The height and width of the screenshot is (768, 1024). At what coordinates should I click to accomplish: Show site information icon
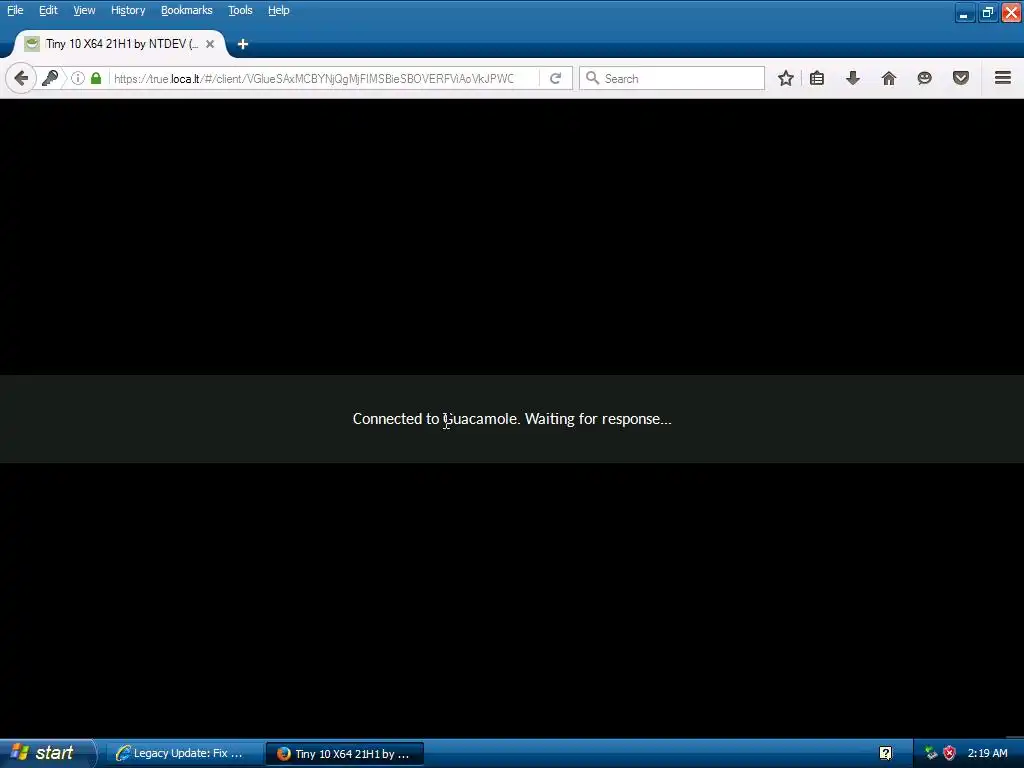(78, 78)
